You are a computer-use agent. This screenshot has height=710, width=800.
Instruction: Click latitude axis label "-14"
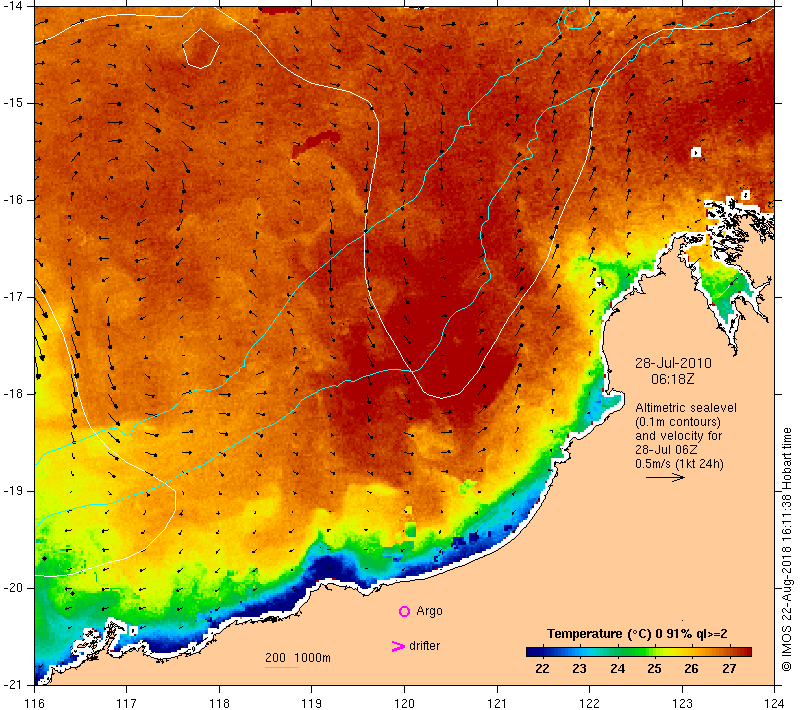tap(13, 6)
